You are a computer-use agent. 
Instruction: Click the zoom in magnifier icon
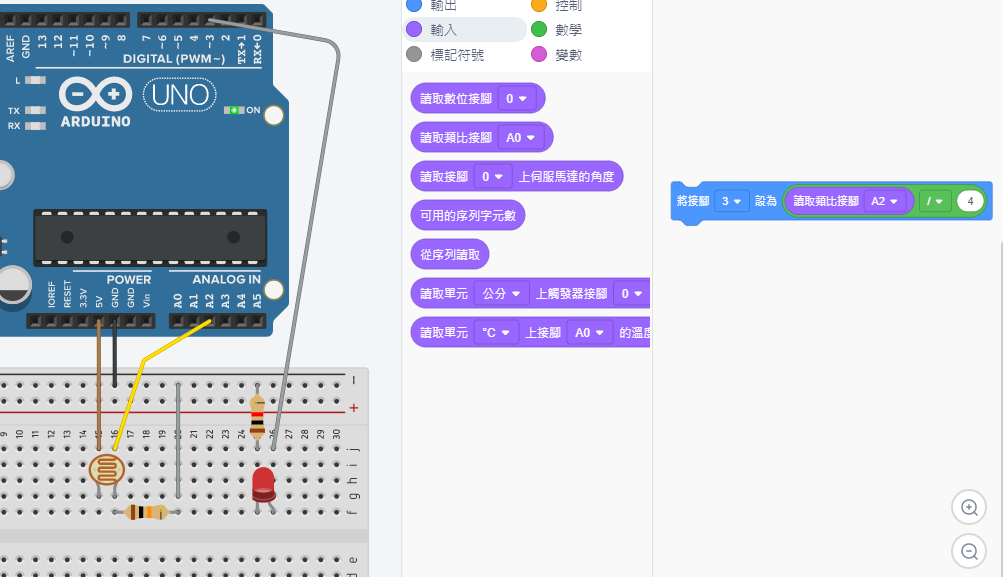[968, 508]
